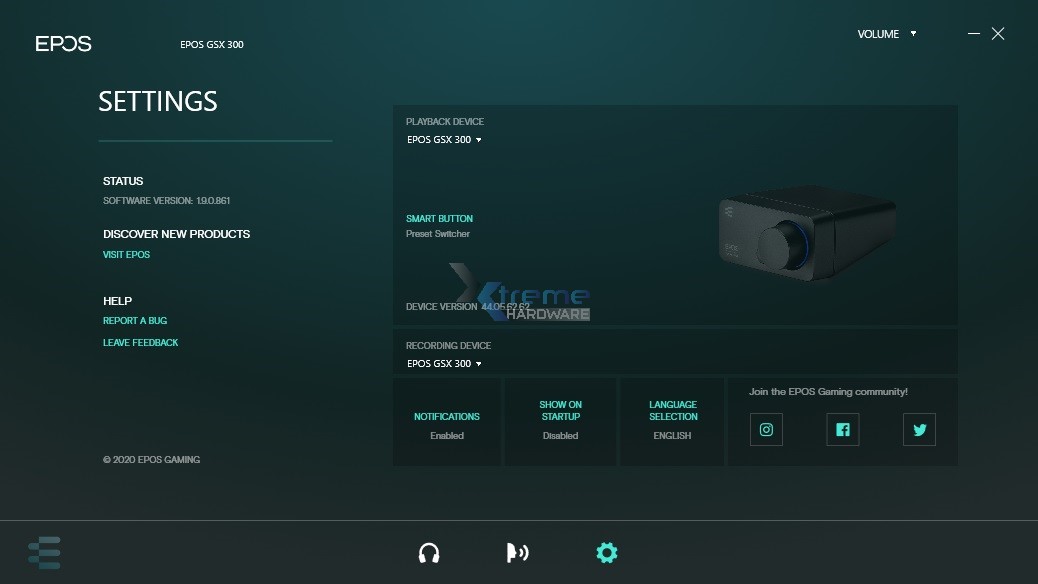The height and width of the screenshot is (584, 1038).
Task: Select the EPOS GSX 300 device tab
Action: (211, 45)
